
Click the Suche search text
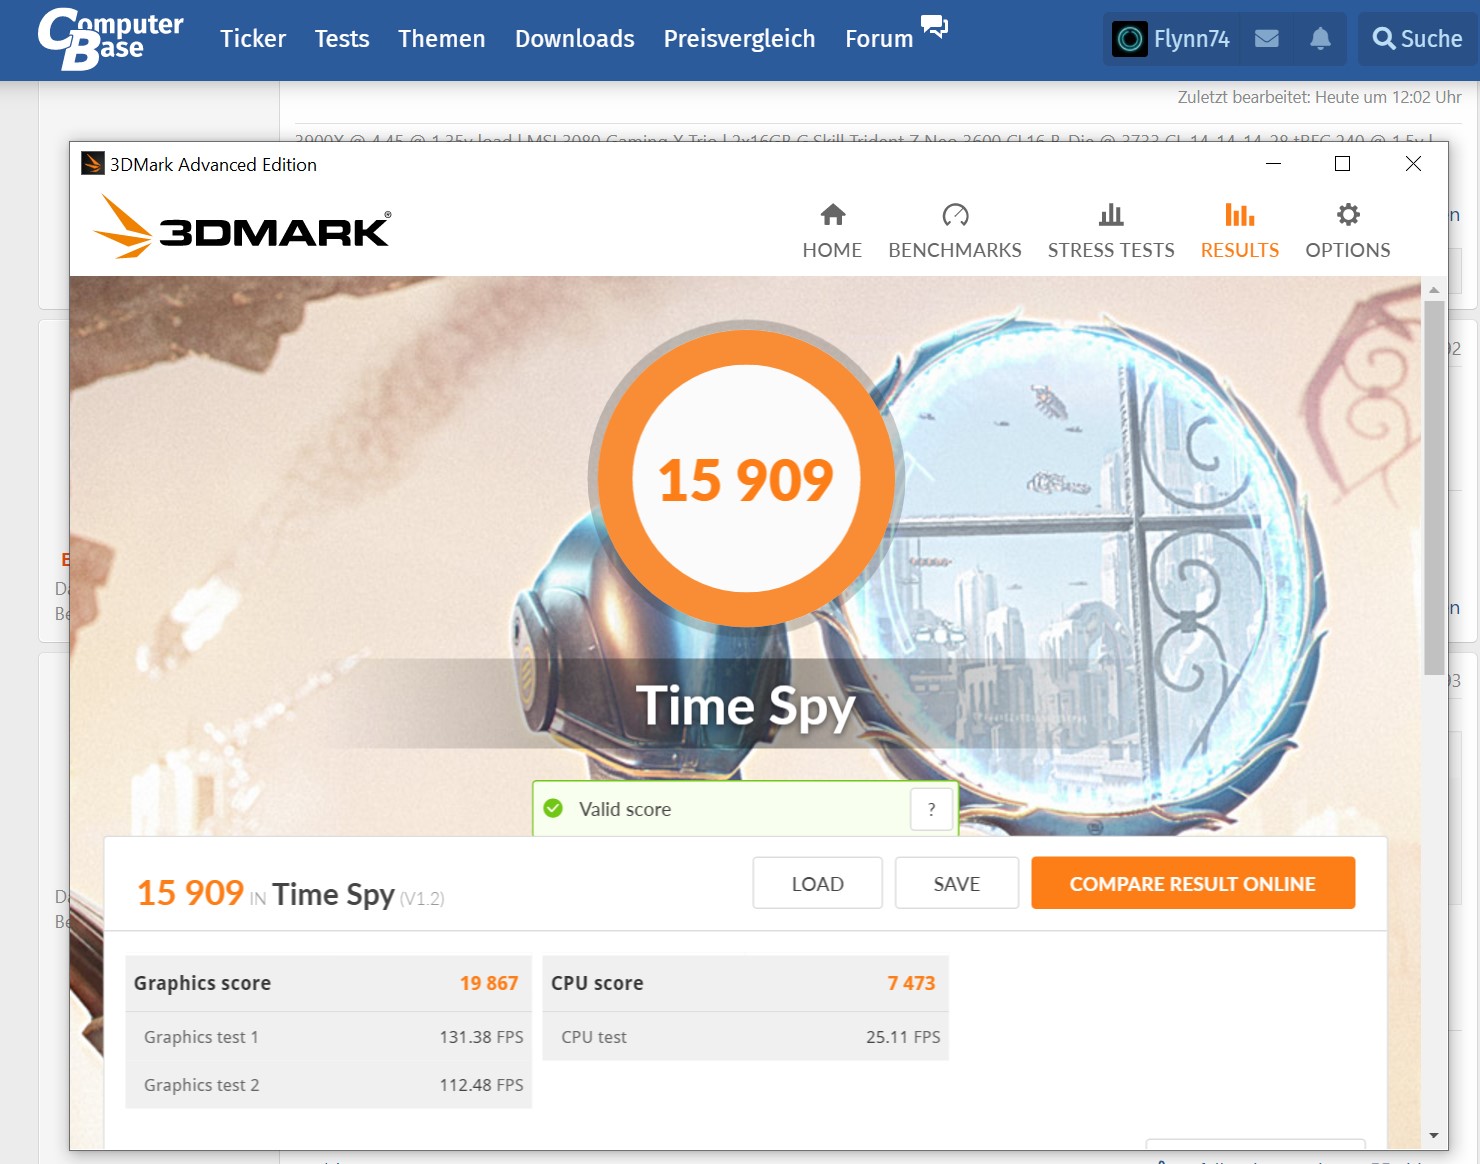pos(1431,39)
